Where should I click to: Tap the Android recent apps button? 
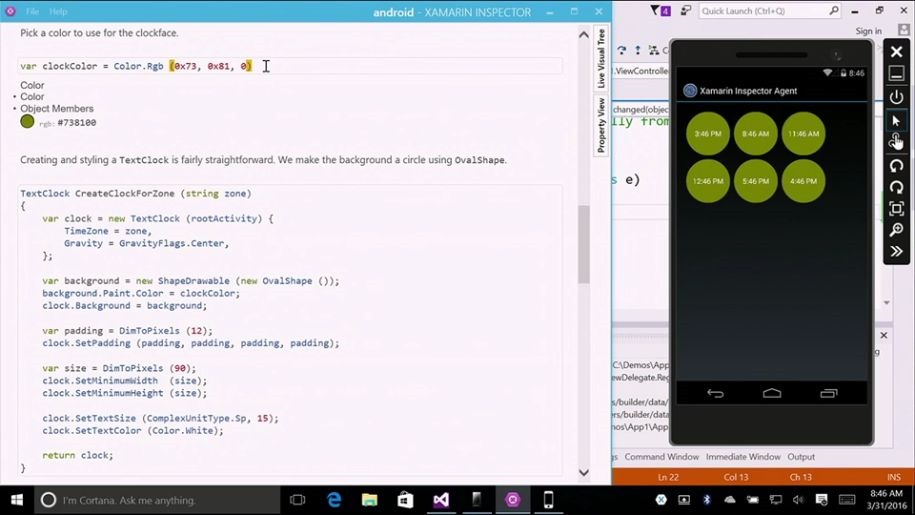point(829,393)
